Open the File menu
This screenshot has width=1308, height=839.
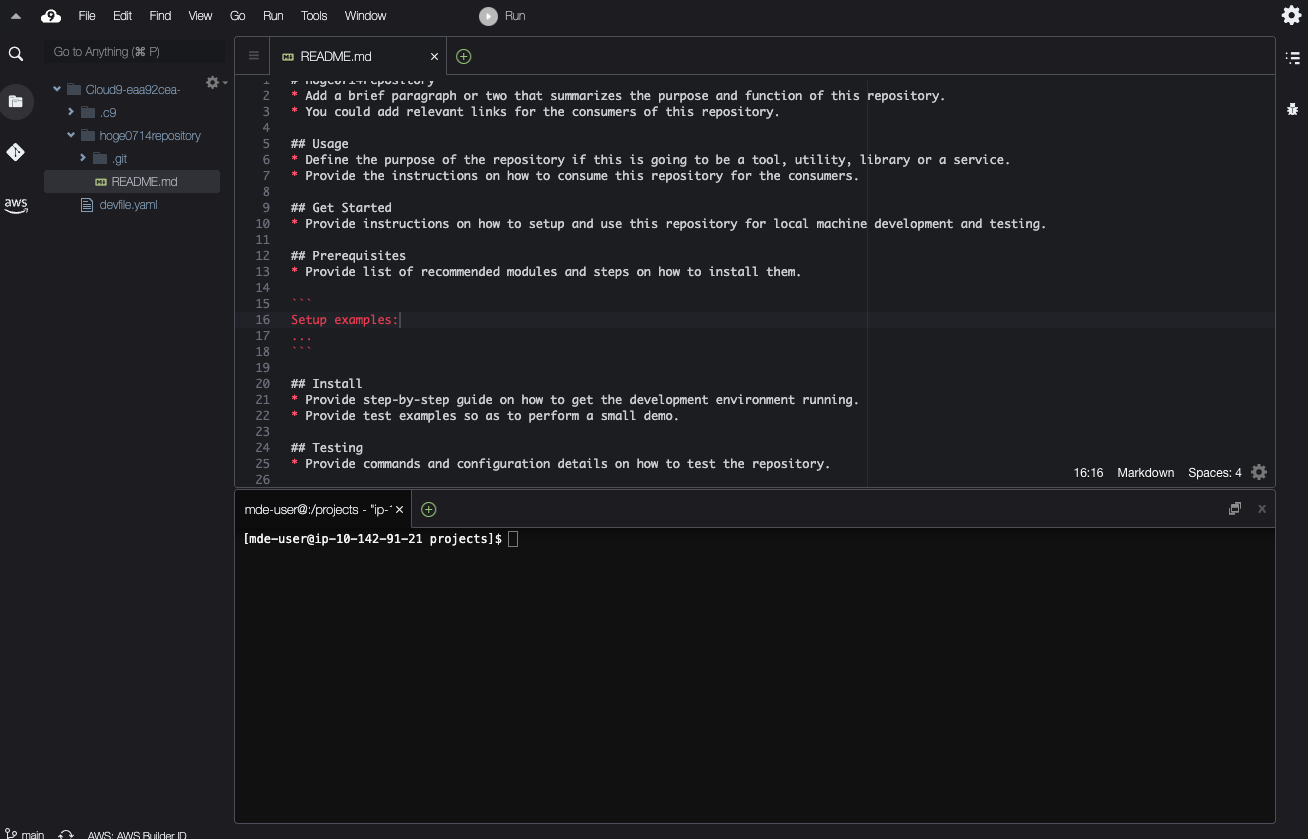pos(87,16)
